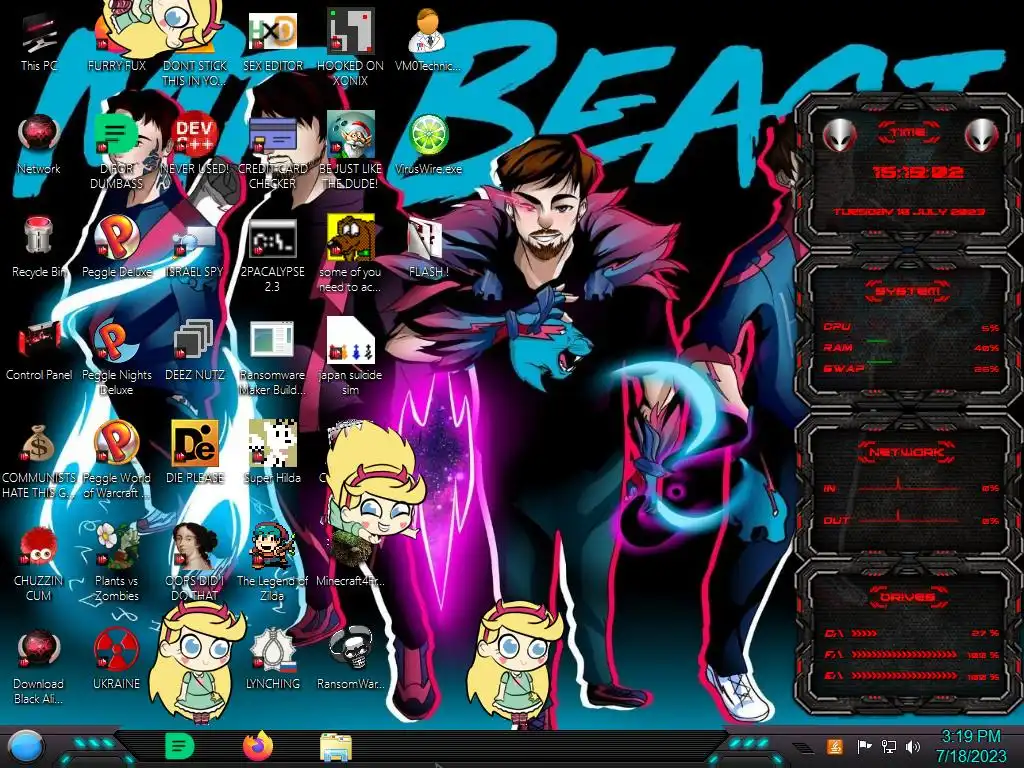Launch Firefox from the taskbar
Viewport: 1024px width, 768px height.
[x=258, y=746]
